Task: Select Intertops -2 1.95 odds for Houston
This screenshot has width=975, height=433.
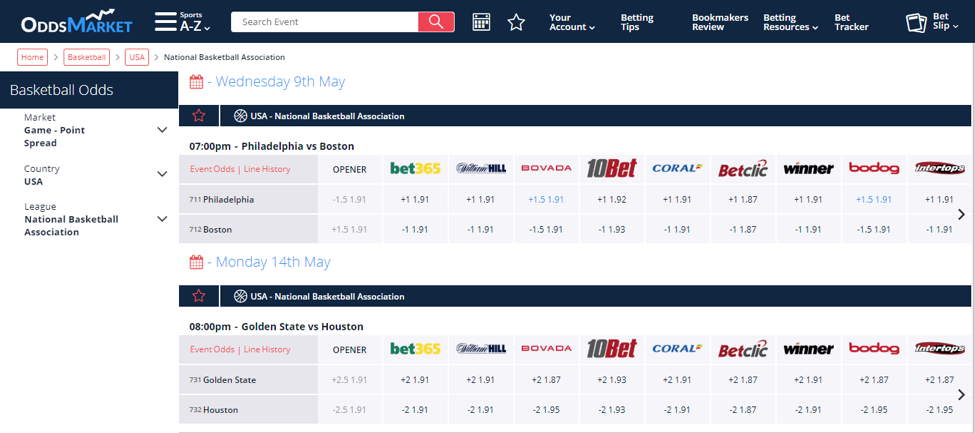Action: click(x=940, y=410)
